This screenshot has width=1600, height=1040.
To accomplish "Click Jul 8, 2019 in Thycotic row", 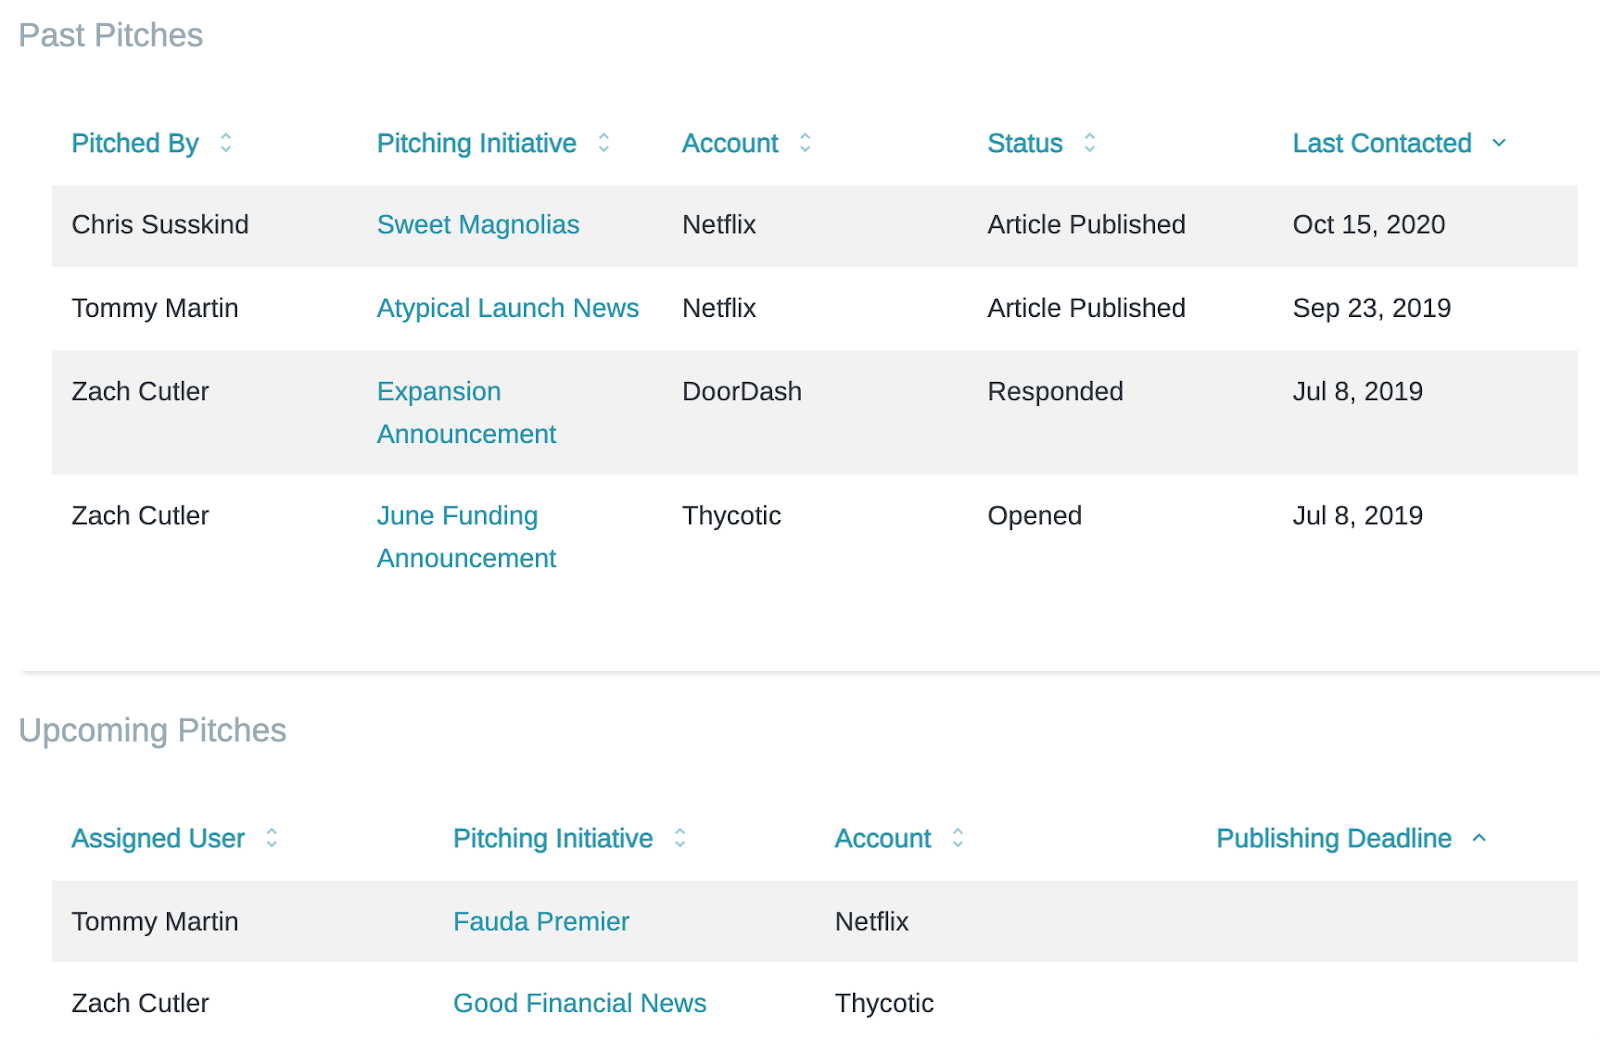I will (1358, 515).
